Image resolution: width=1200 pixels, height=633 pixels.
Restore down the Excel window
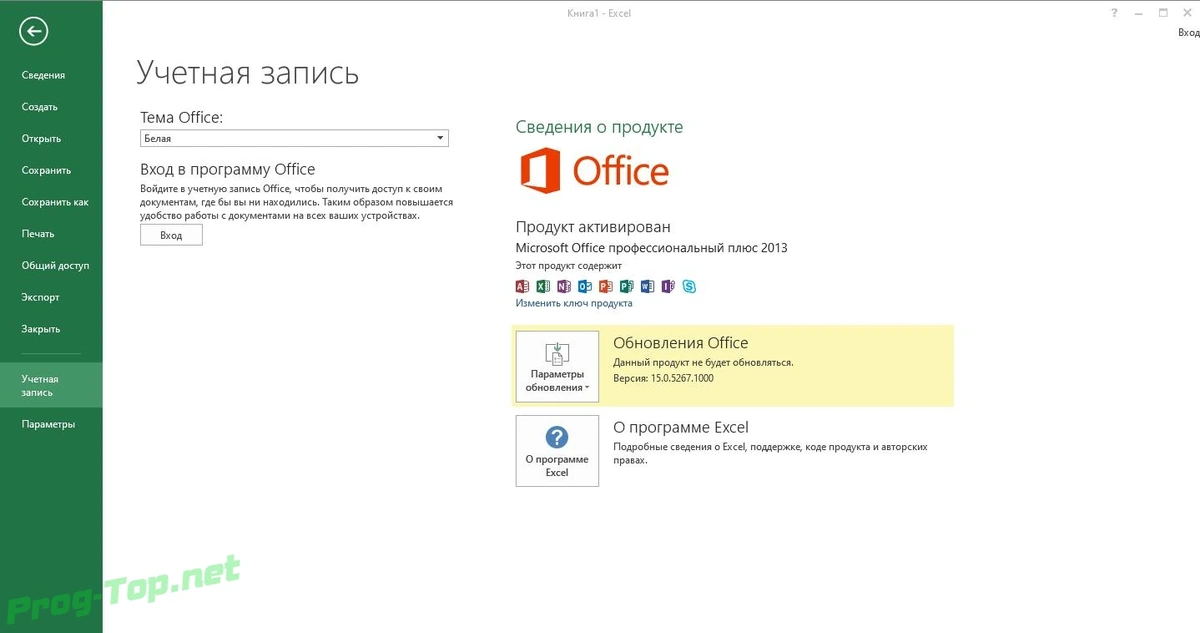1163,13
